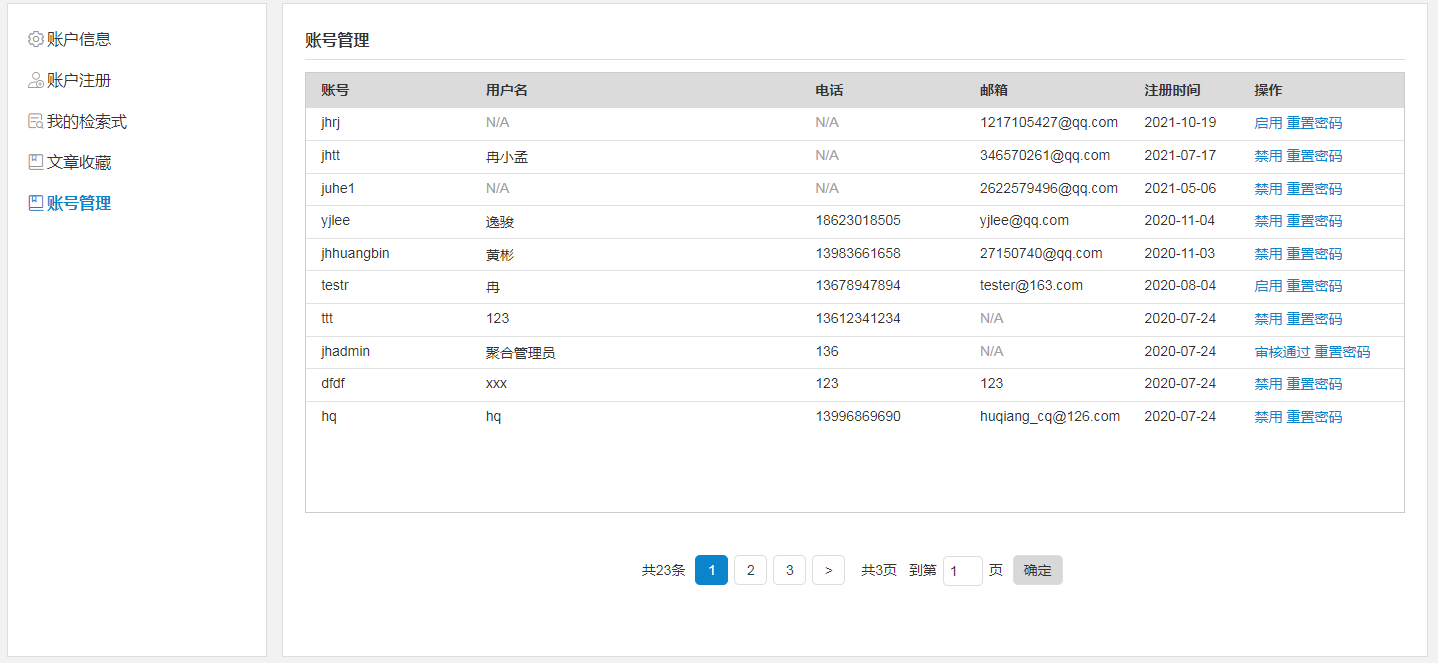Approve jhadmin with 审核通过 link

[x=1281, y=352]
